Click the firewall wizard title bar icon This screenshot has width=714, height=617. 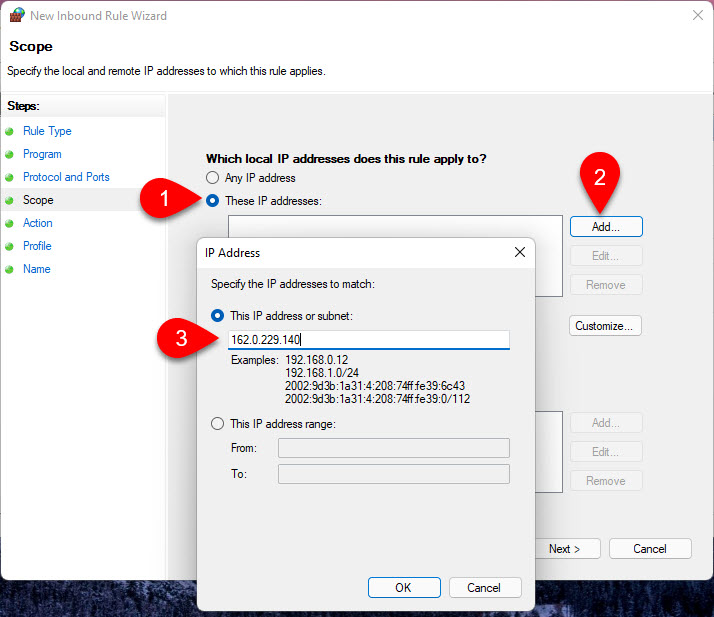coord(17,15)
